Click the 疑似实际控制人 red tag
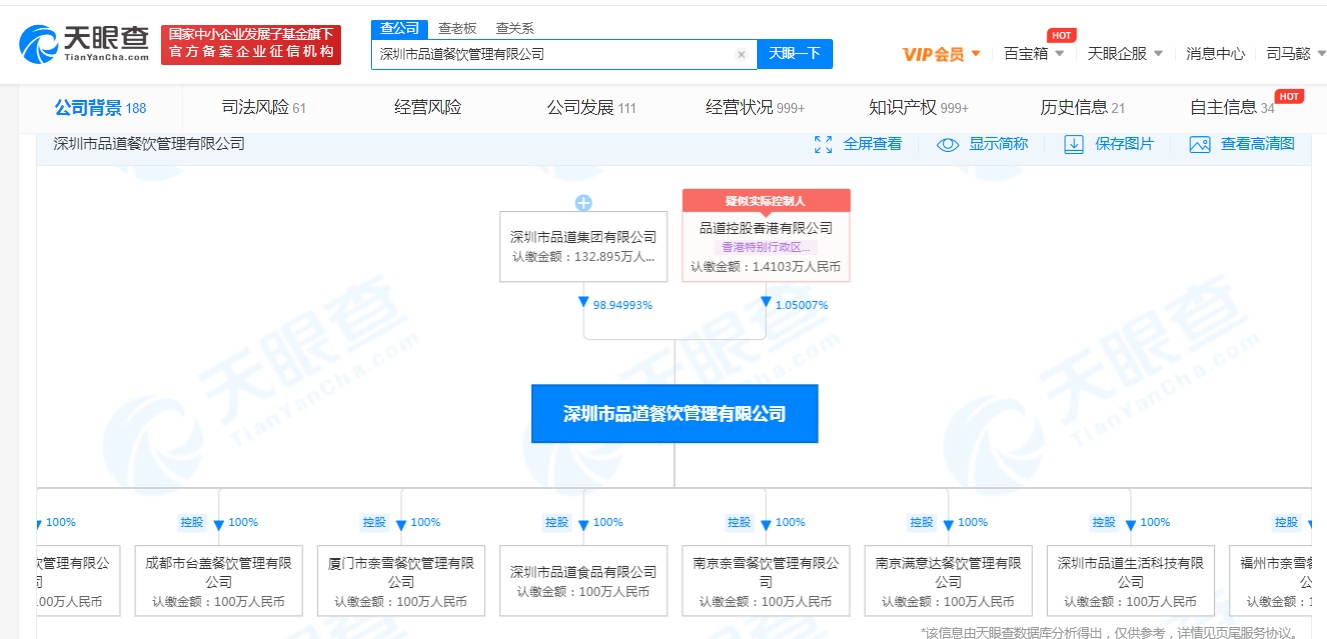Screen dimensions: 1327x639 pos(766,201)
